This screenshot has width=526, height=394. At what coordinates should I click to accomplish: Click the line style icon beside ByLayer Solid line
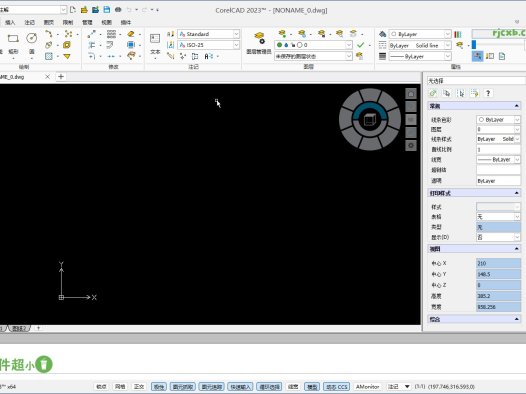coord(382,45)
